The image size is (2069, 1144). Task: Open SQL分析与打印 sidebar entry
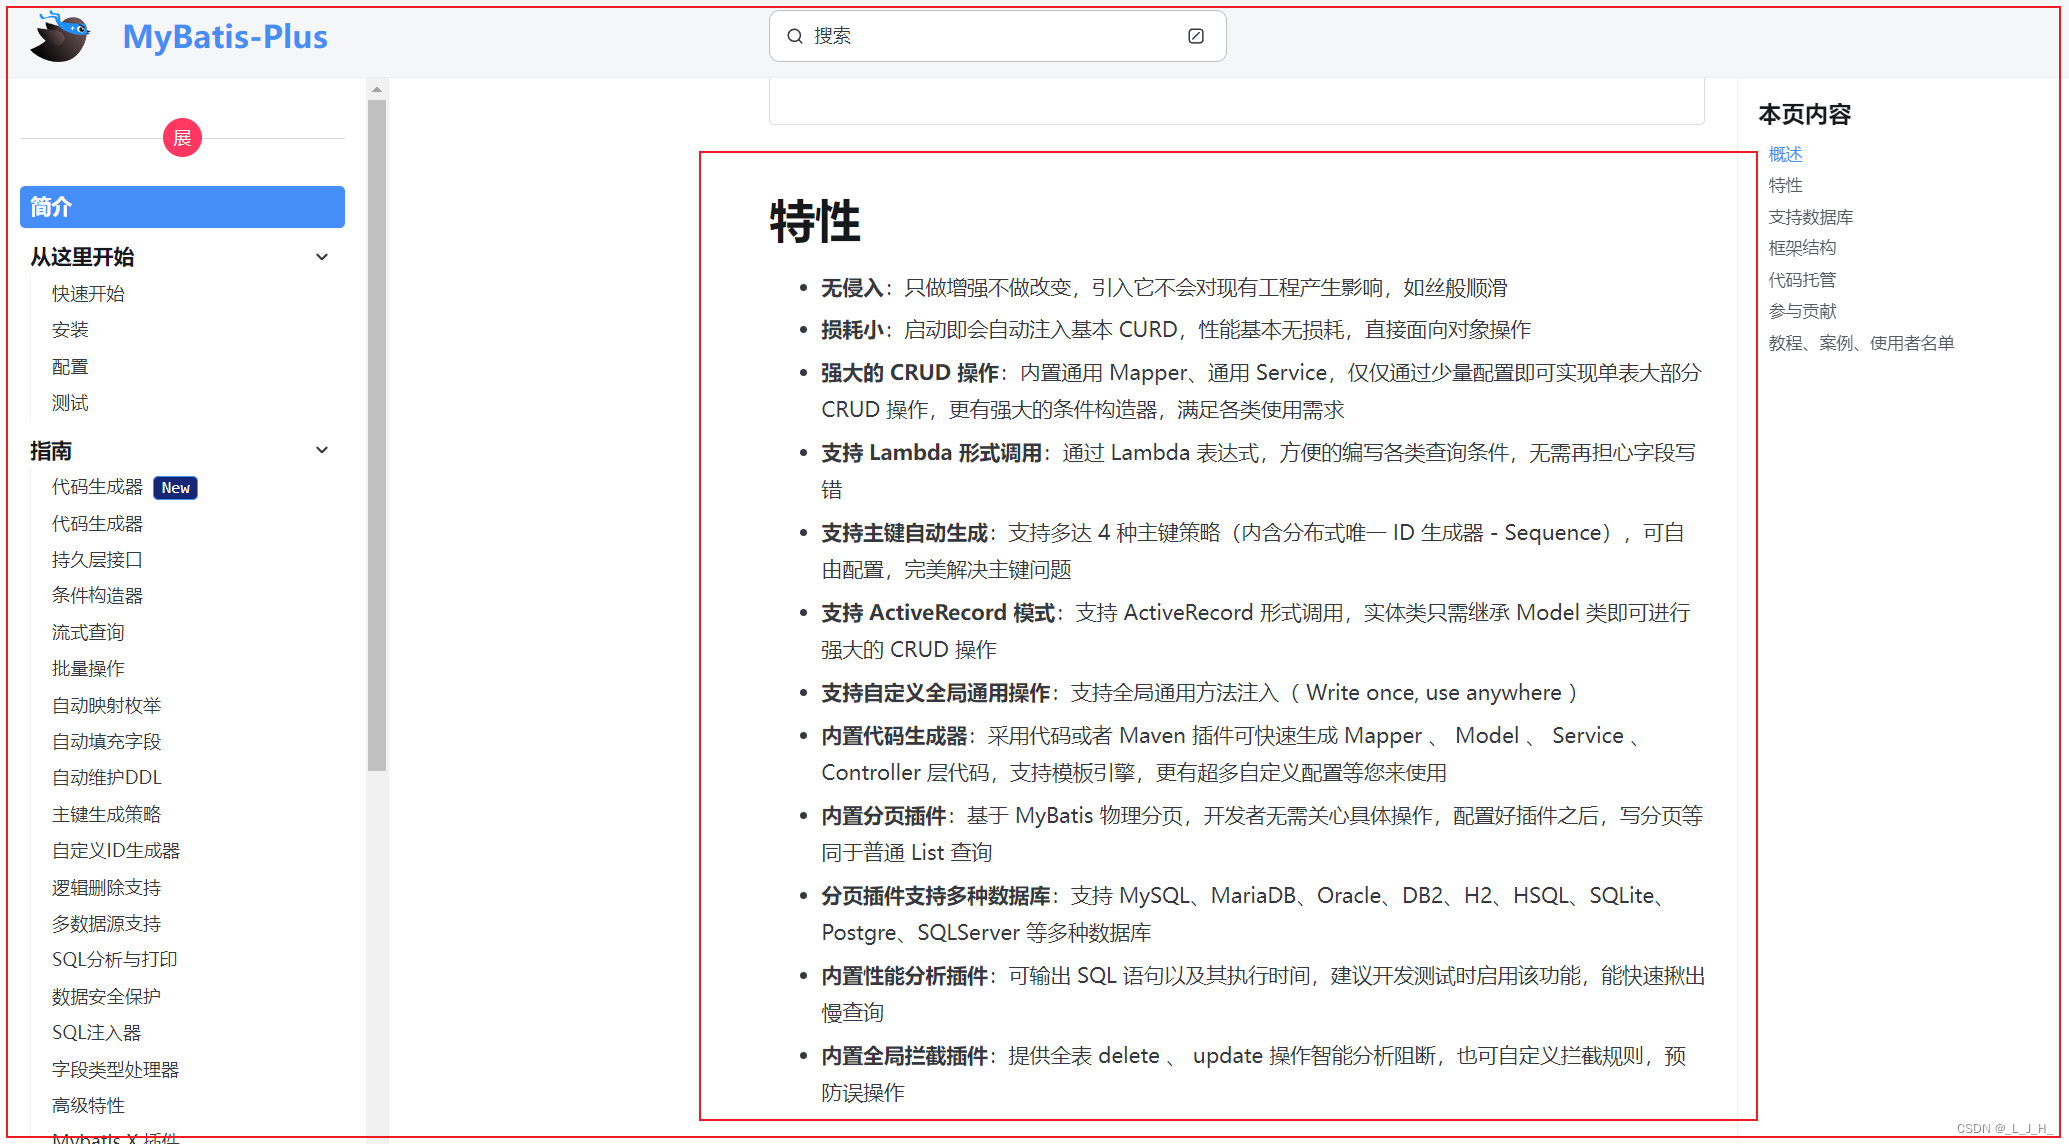click(114, 960)
